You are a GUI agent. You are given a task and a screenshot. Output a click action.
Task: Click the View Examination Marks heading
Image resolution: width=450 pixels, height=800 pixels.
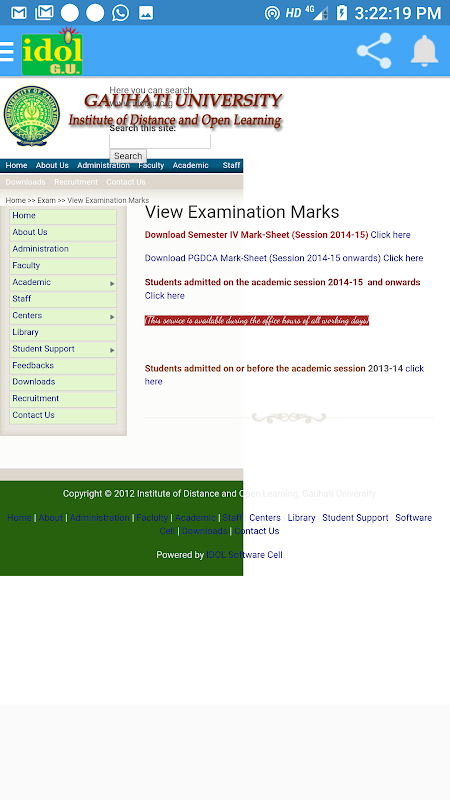(242, 212)
